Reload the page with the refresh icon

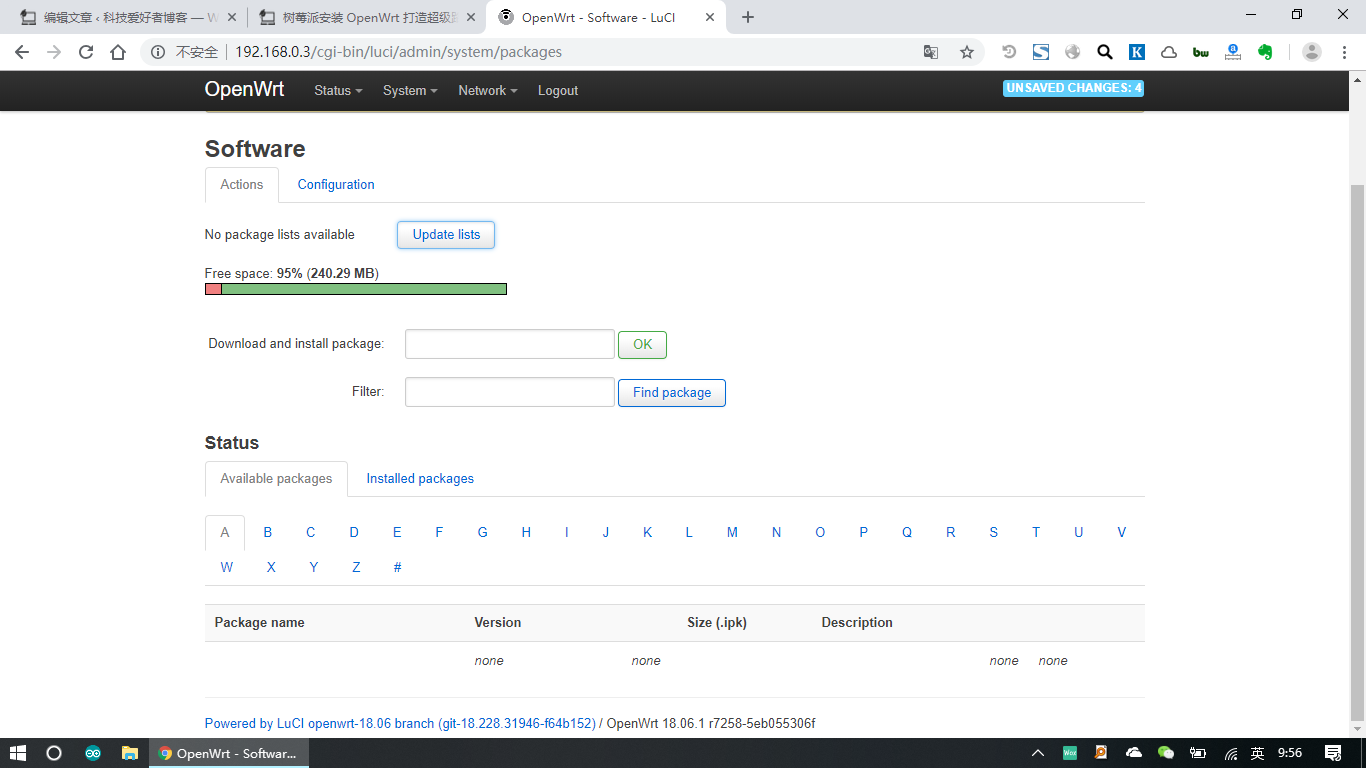tap(86, 52)
